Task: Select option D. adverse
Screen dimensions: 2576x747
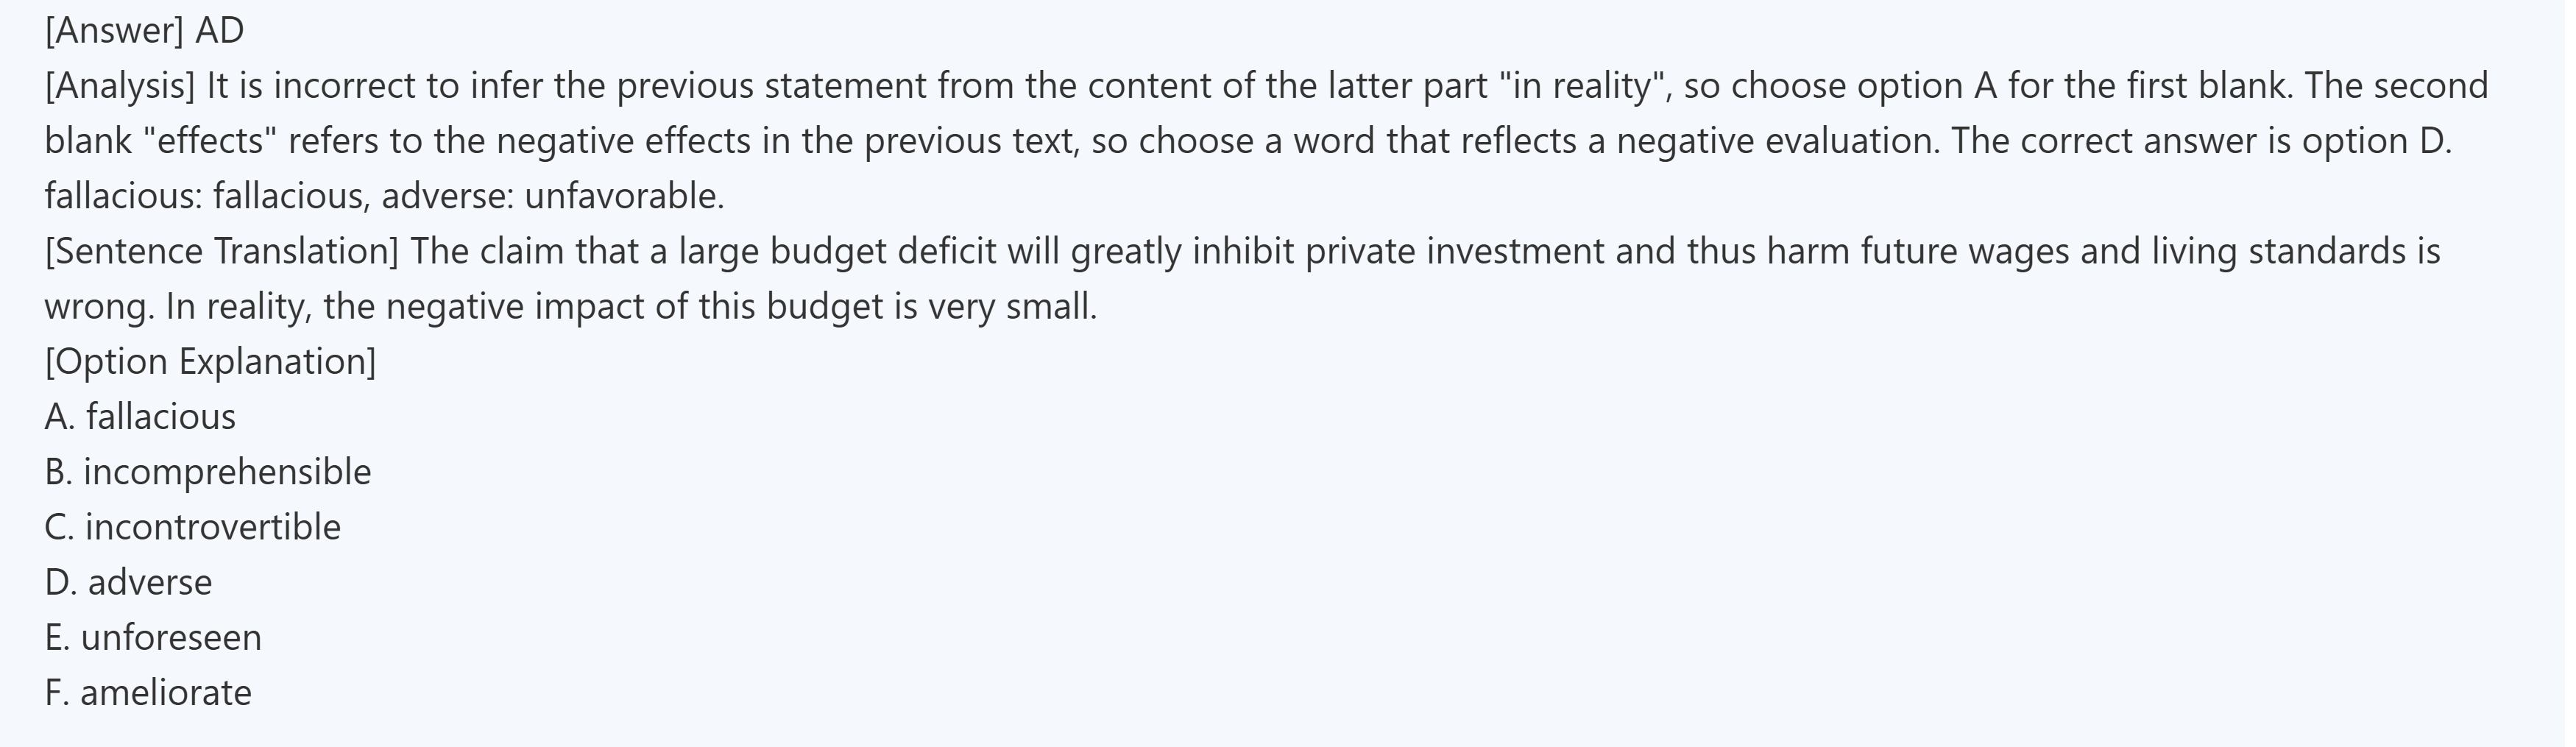Action: tap(128, 582)
